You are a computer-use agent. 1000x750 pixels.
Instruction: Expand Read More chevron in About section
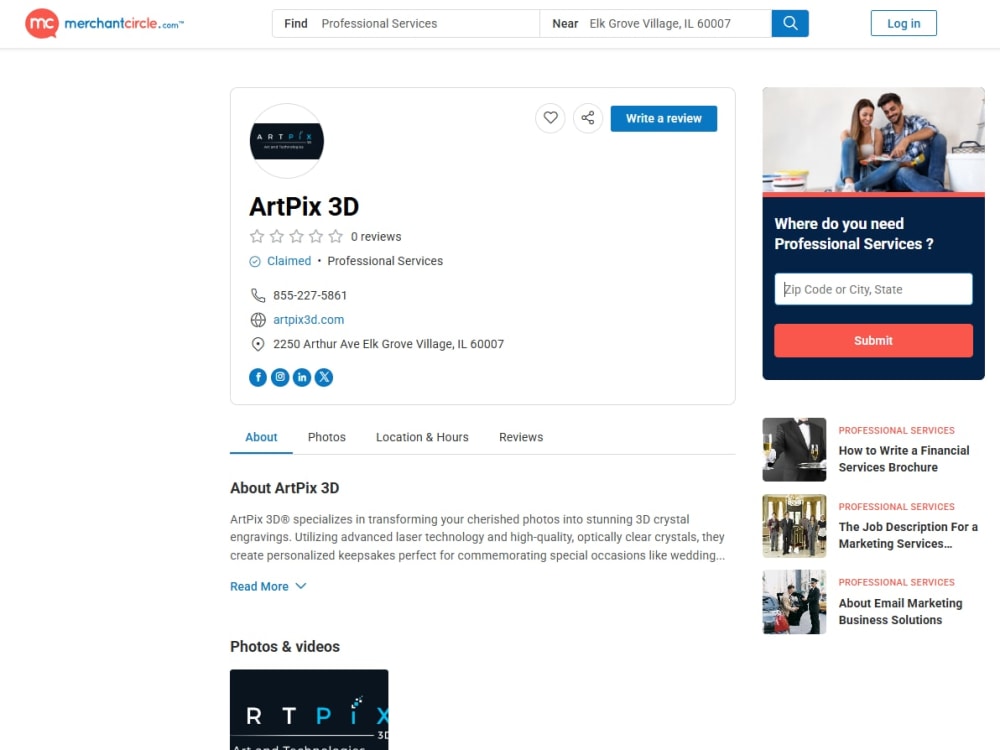[x=301, y=586]
